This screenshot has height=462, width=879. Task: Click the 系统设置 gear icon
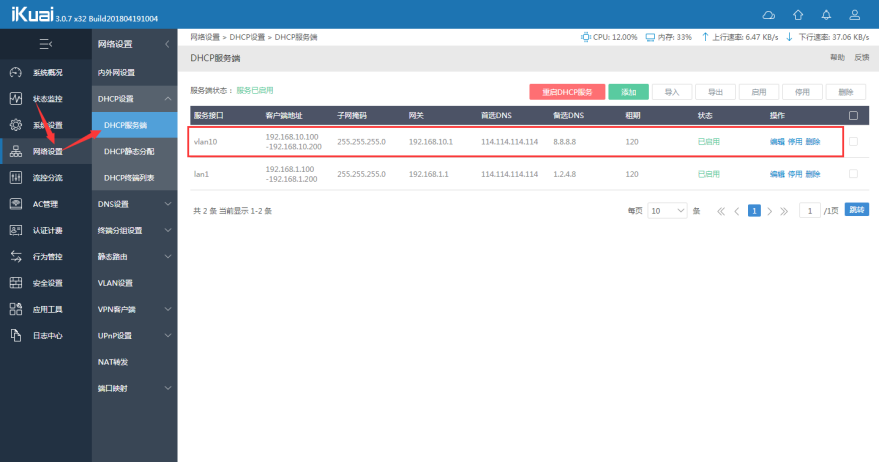(16, 125)
